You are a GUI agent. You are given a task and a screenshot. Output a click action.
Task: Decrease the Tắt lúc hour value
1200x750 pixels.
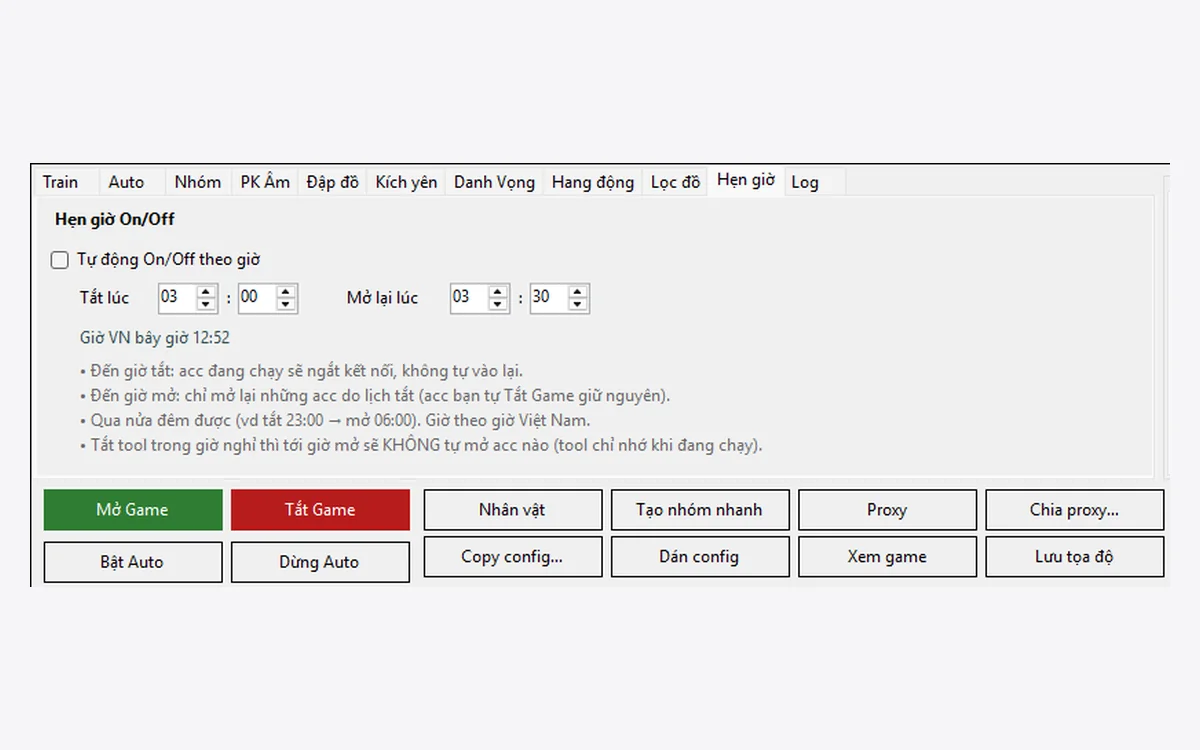coord(206,304)
